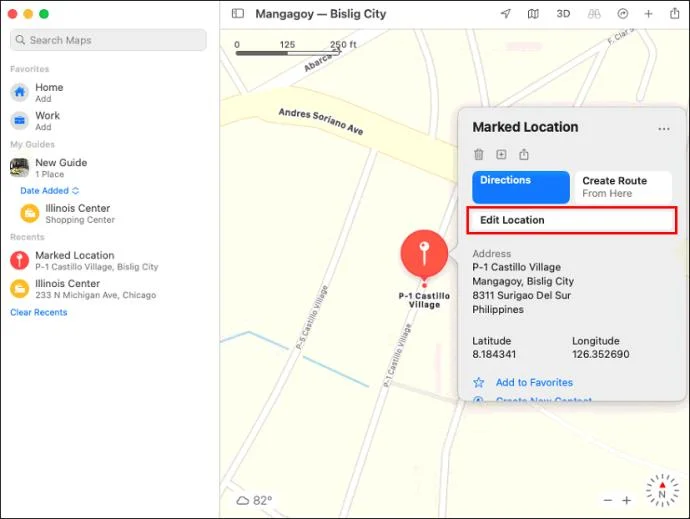Click the Look Around binoculars icon
This screenshot has height=519, width=690.
coord(594,14)
